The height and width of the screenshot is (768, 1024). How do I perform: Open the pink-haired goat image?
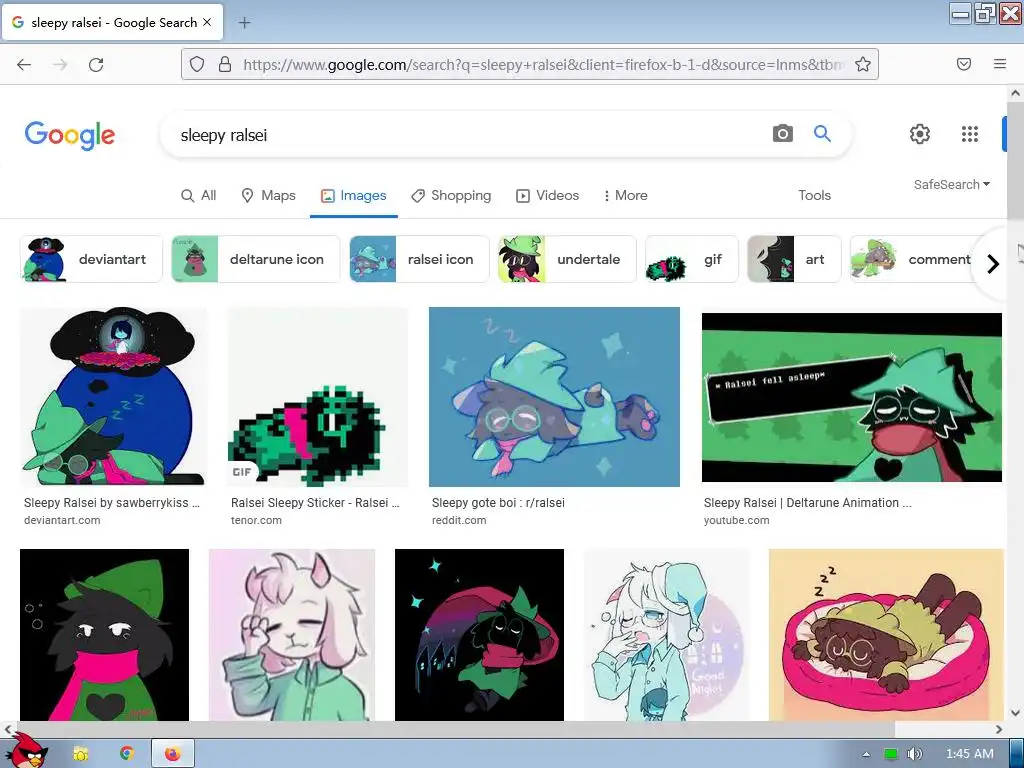[x=292, y=635]
